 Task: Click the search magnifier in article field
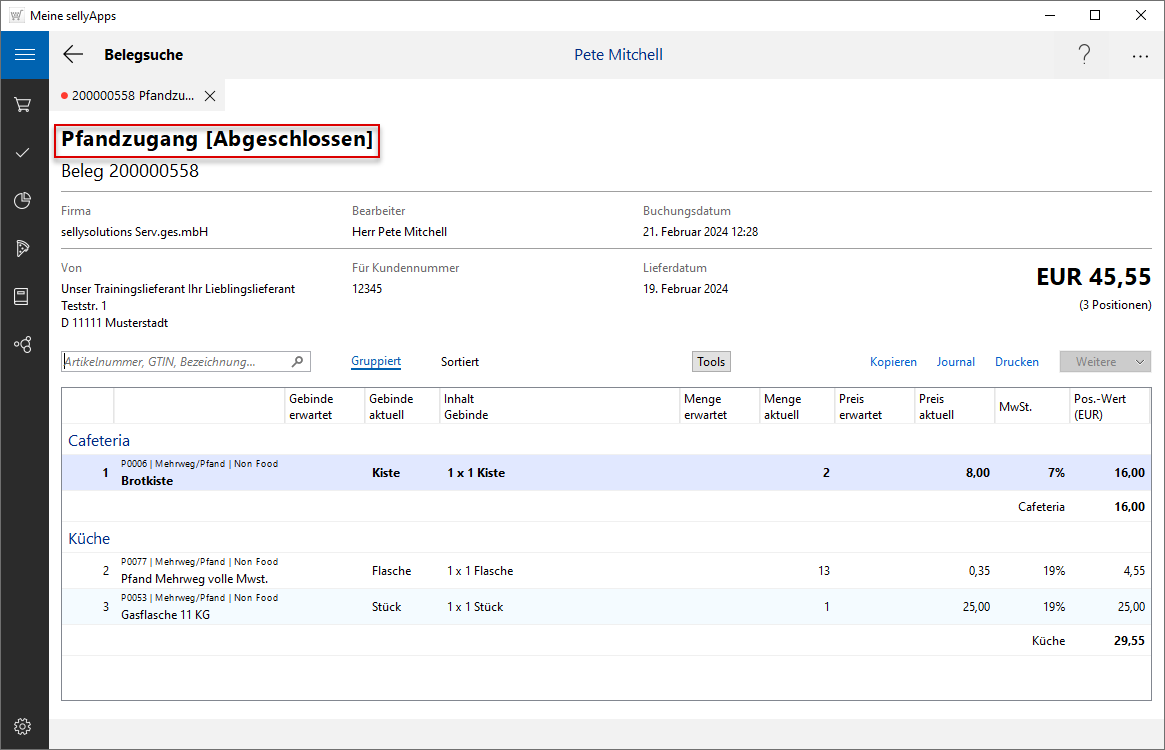(x=297, y=362)
